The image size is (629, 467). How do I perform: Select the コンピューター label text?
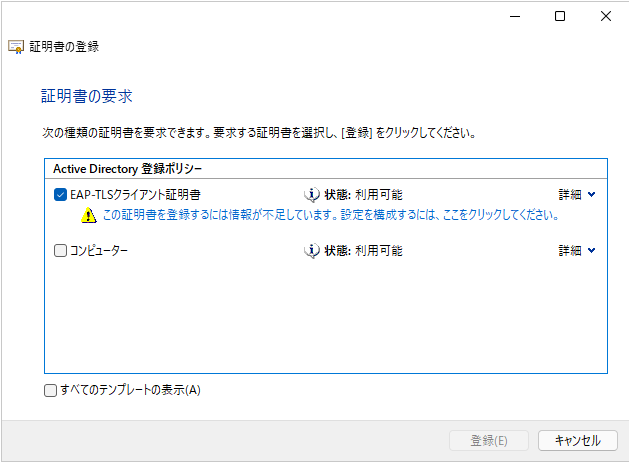click(x=99, y=251)
